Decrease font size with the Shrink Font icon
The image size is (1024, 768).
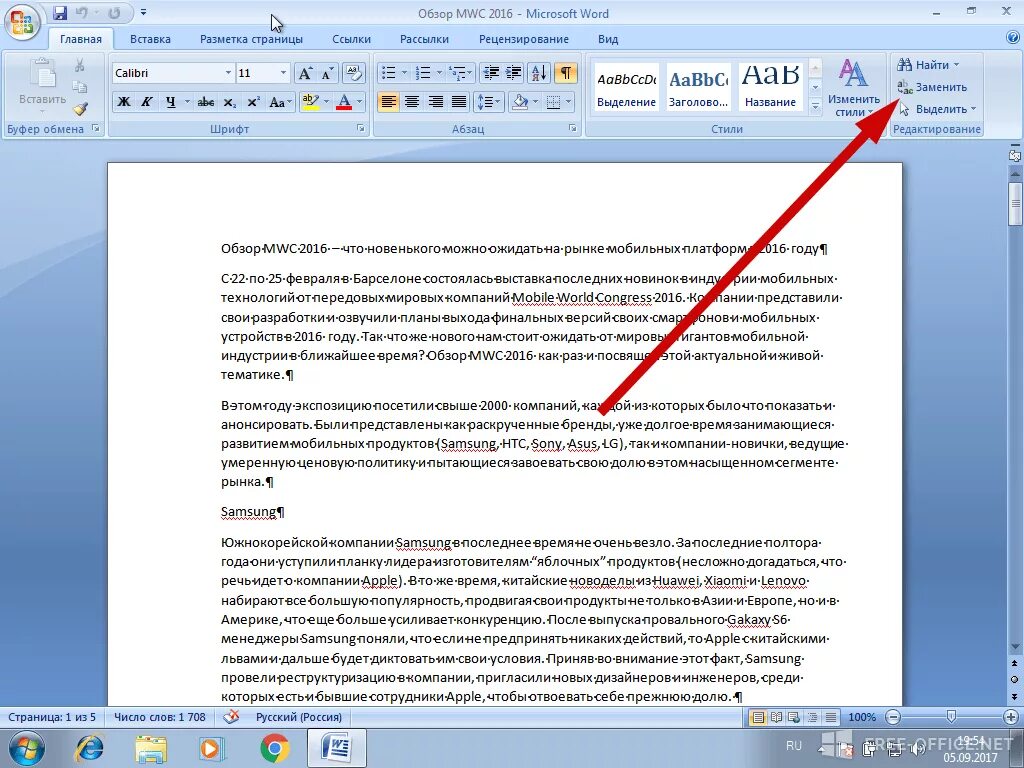(x=327, y=72)
